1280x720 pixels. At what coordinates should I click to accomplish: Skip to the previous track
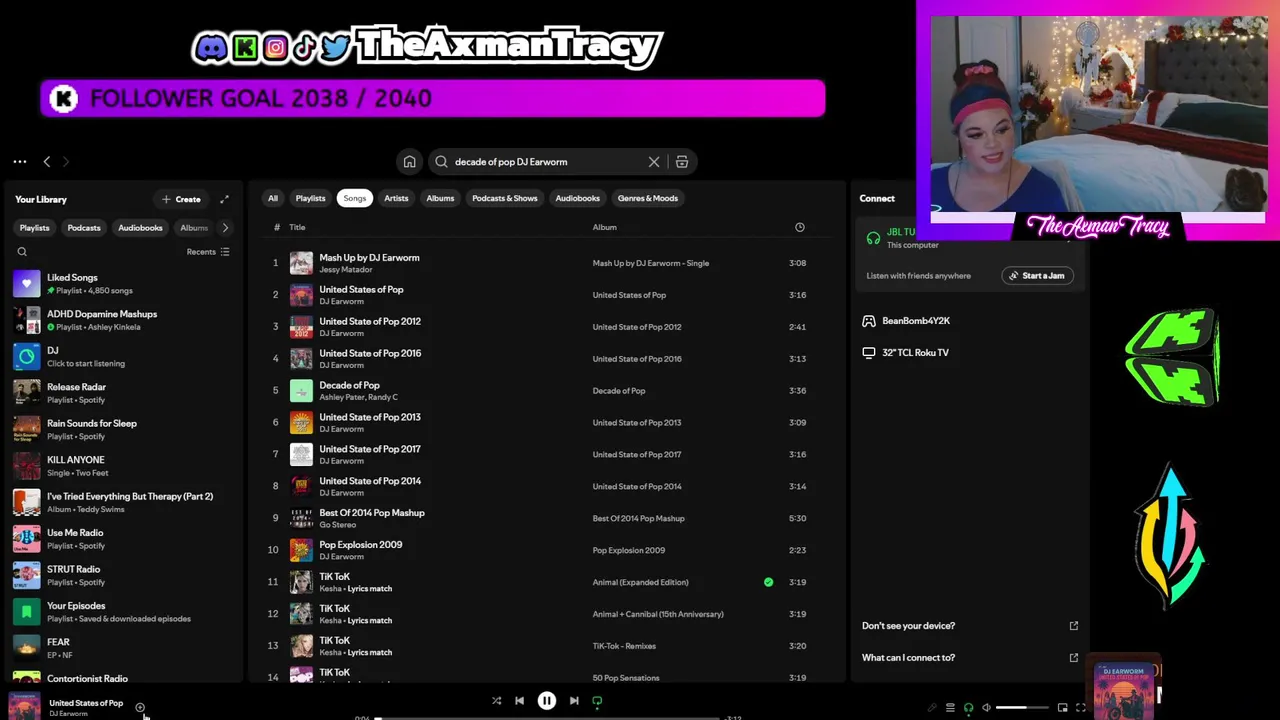[x=519, y=701]
